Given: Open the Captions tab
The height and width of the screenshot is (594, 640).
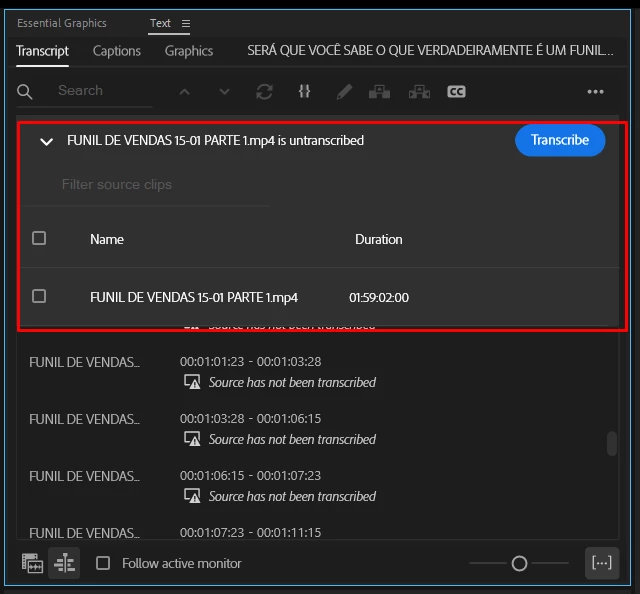Looking at the screenshot, I should click(117, 51).
